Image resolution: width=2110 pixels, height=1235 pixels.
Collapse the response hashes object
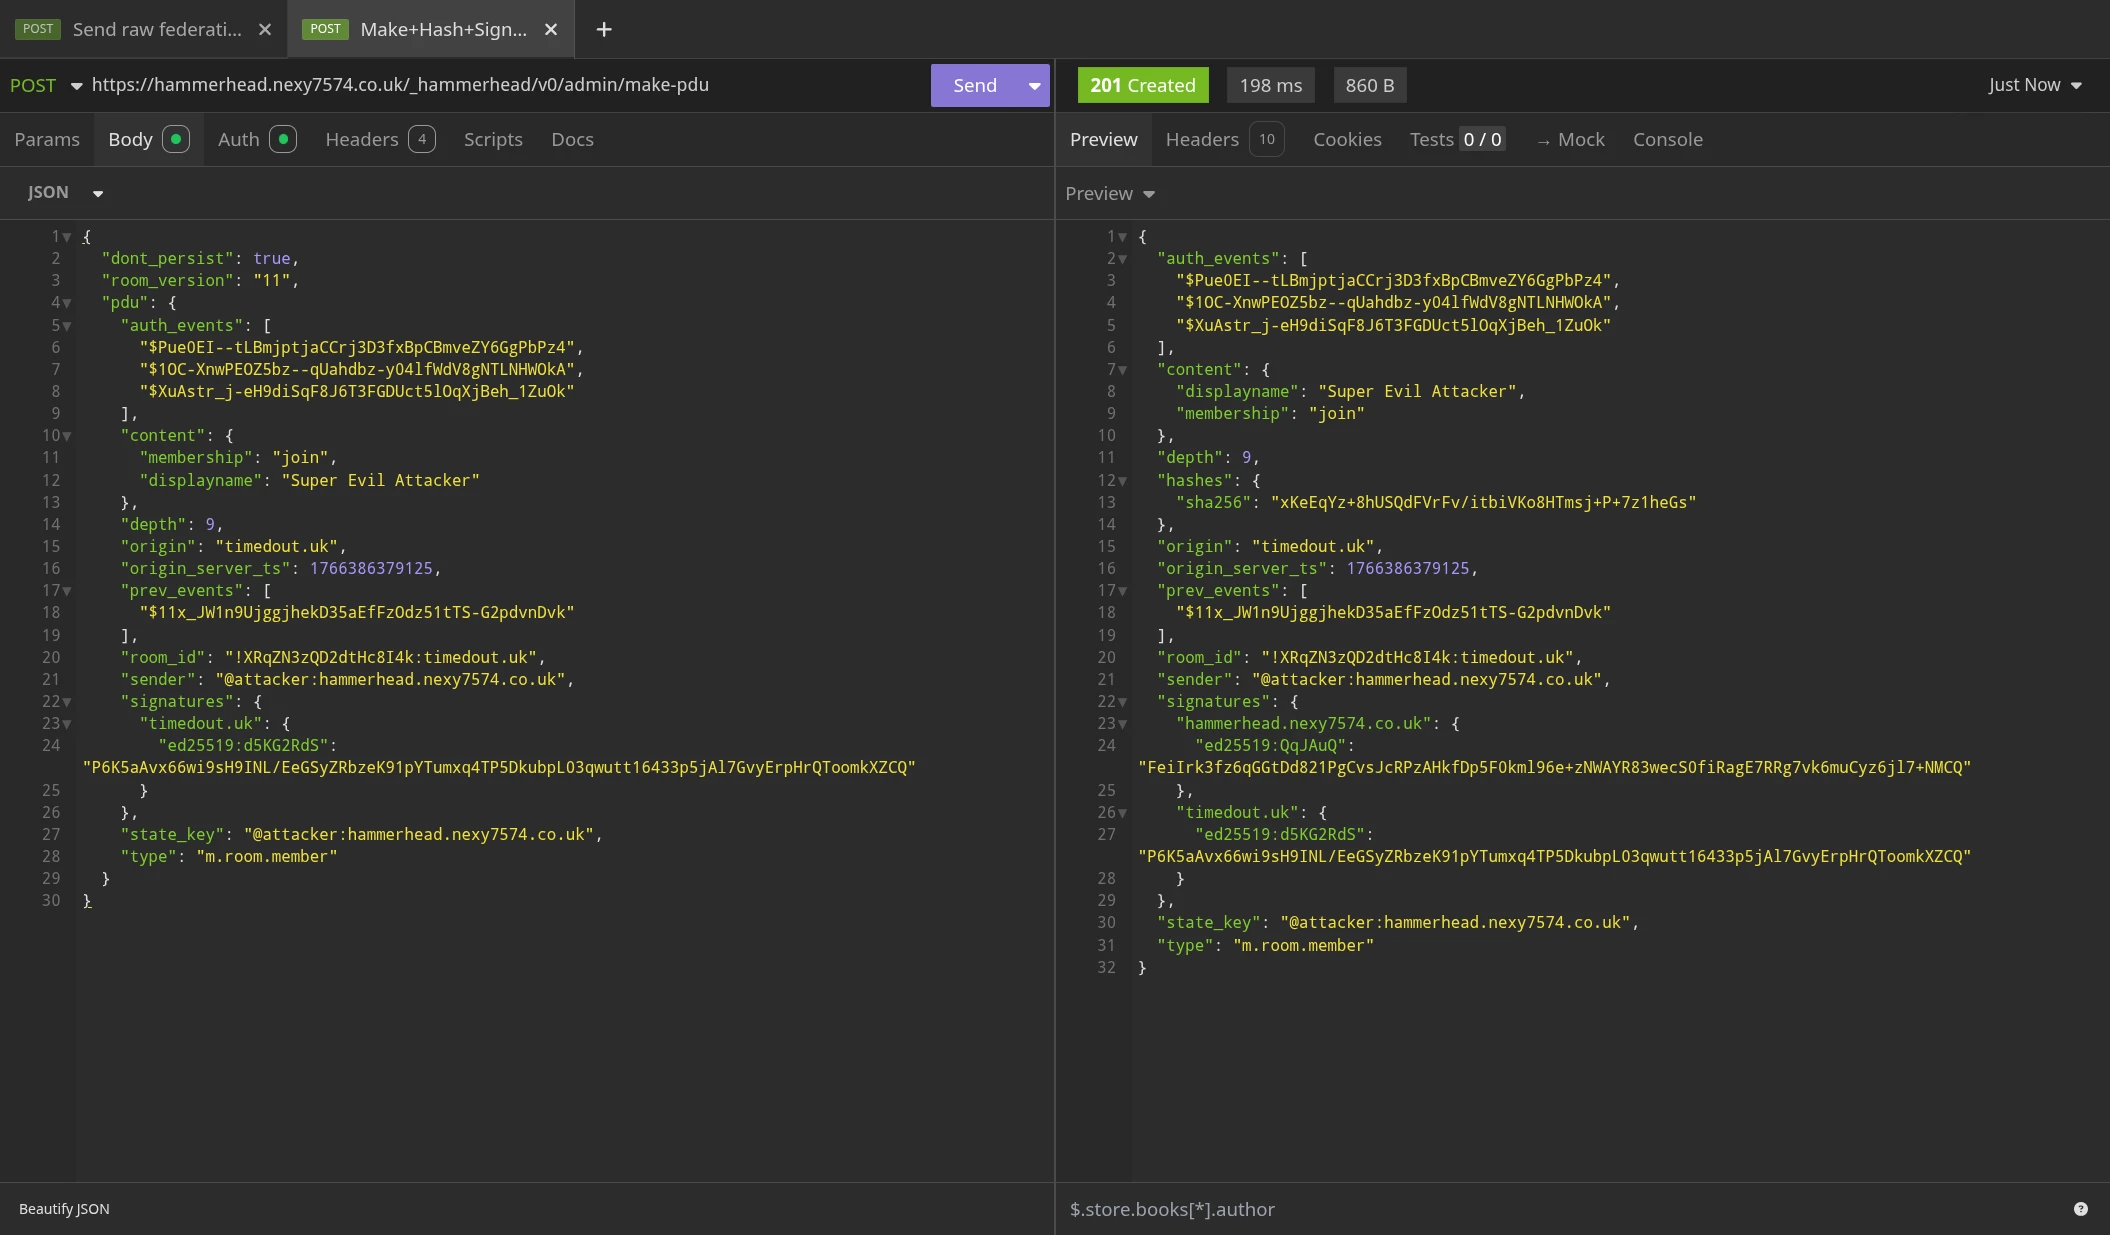1122,481
